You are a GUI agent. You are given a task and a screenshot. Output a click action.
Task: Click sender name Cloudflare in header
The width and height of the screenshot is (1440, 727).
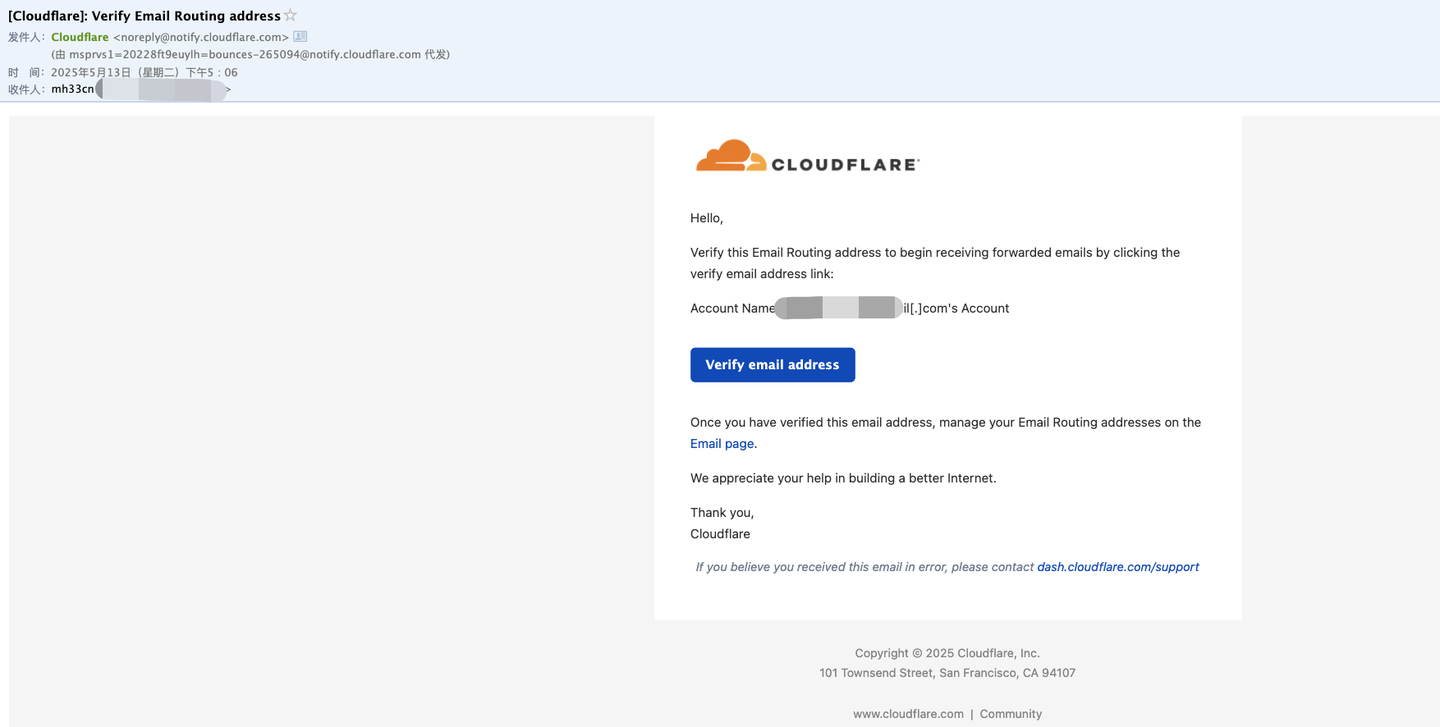[80, 37]
